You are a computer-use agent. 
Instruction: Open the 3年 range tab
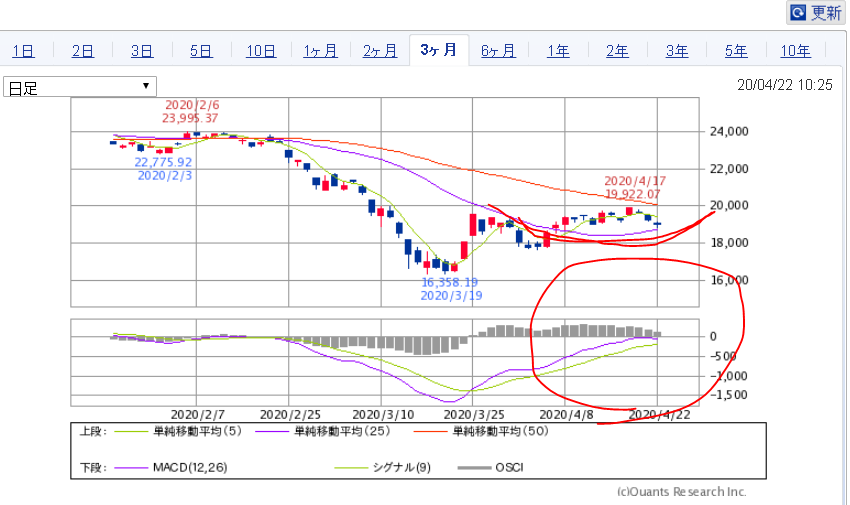[x=677, y=50]
